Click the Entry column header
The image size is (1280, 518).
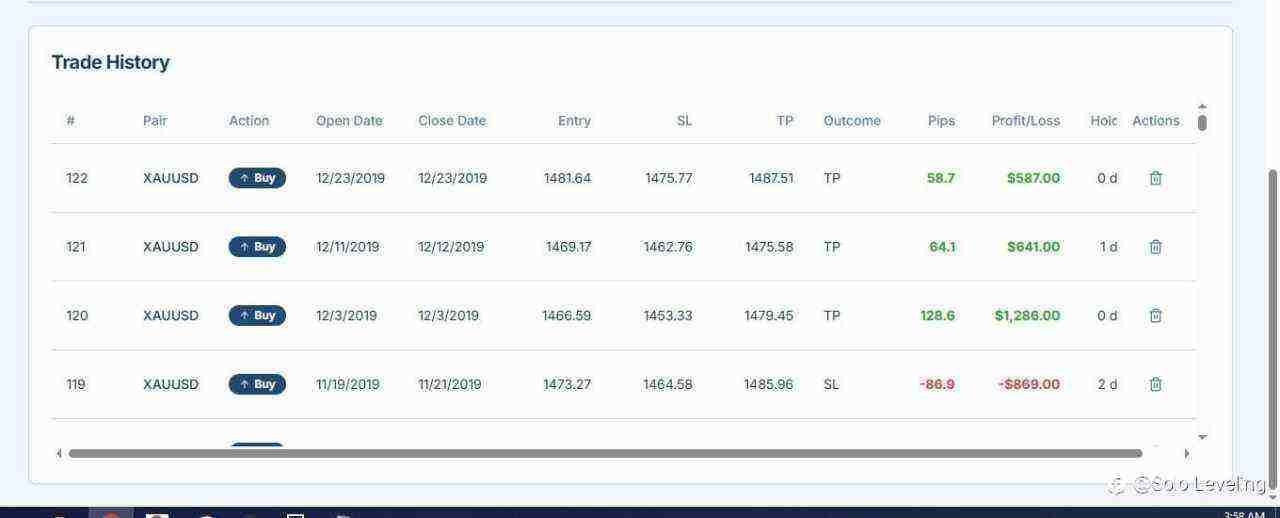coord(574,121)
